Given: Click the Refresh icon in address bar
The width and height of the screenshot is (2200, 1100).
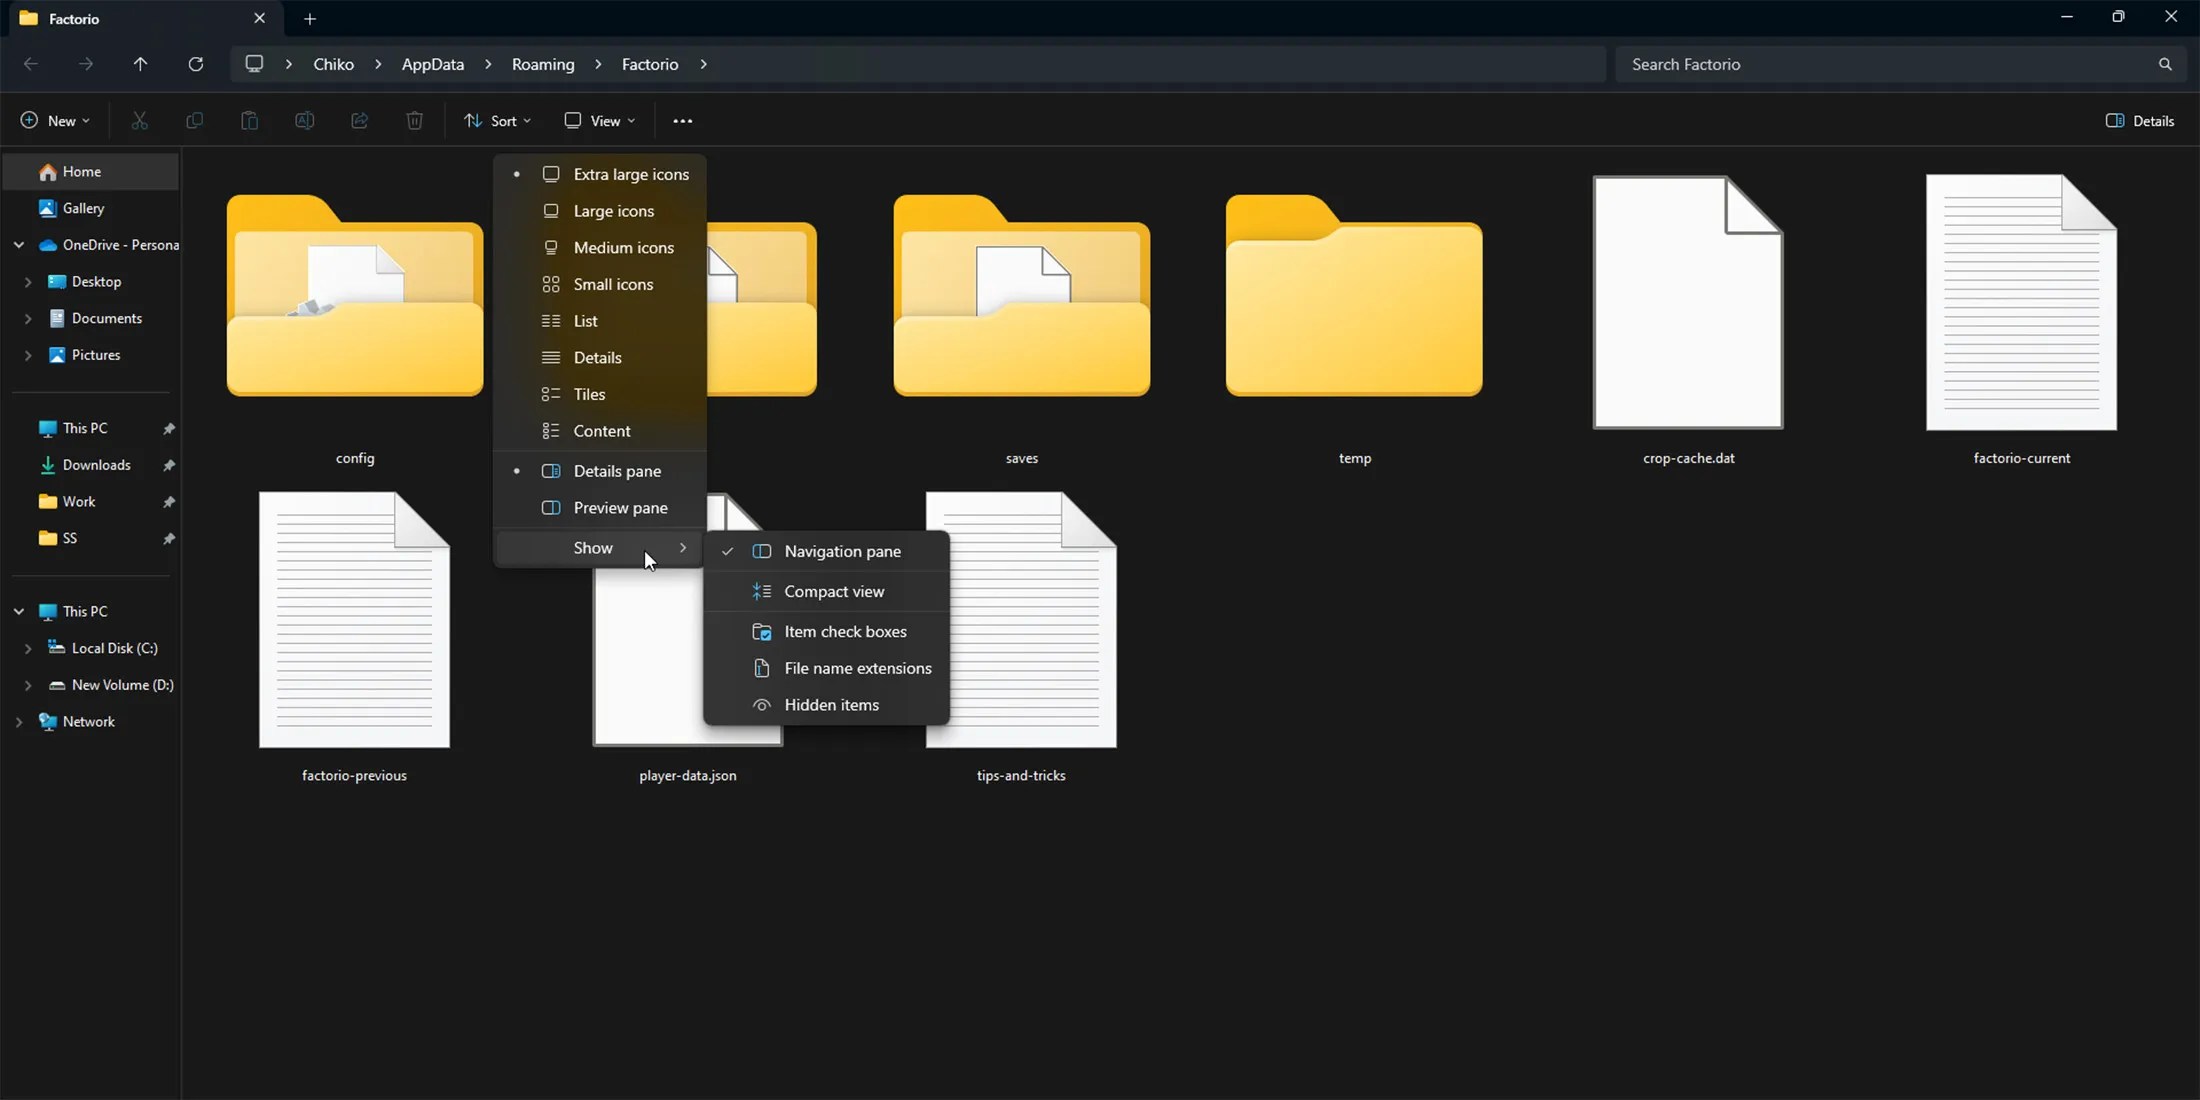Looking at the screenshot, I should pos(196,64).
